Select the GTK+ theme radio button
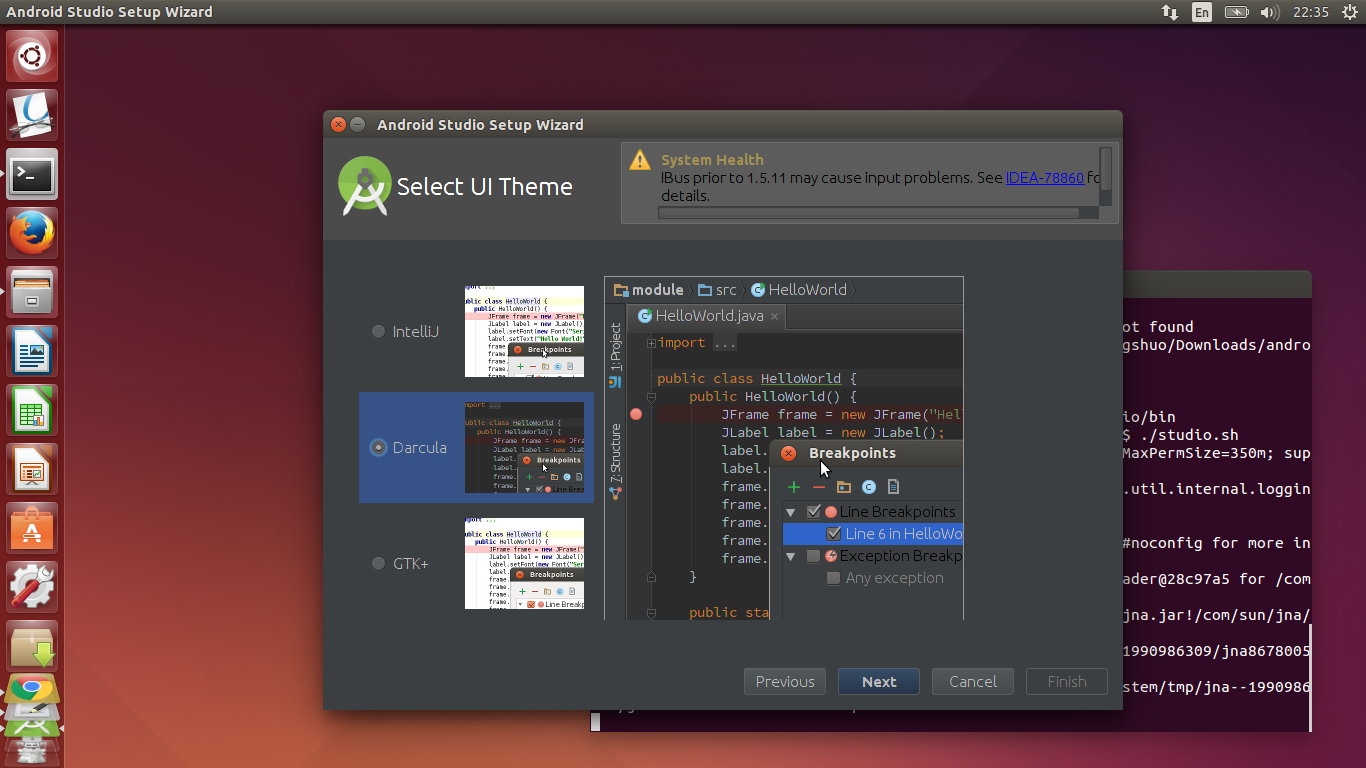 click(378, 563)
